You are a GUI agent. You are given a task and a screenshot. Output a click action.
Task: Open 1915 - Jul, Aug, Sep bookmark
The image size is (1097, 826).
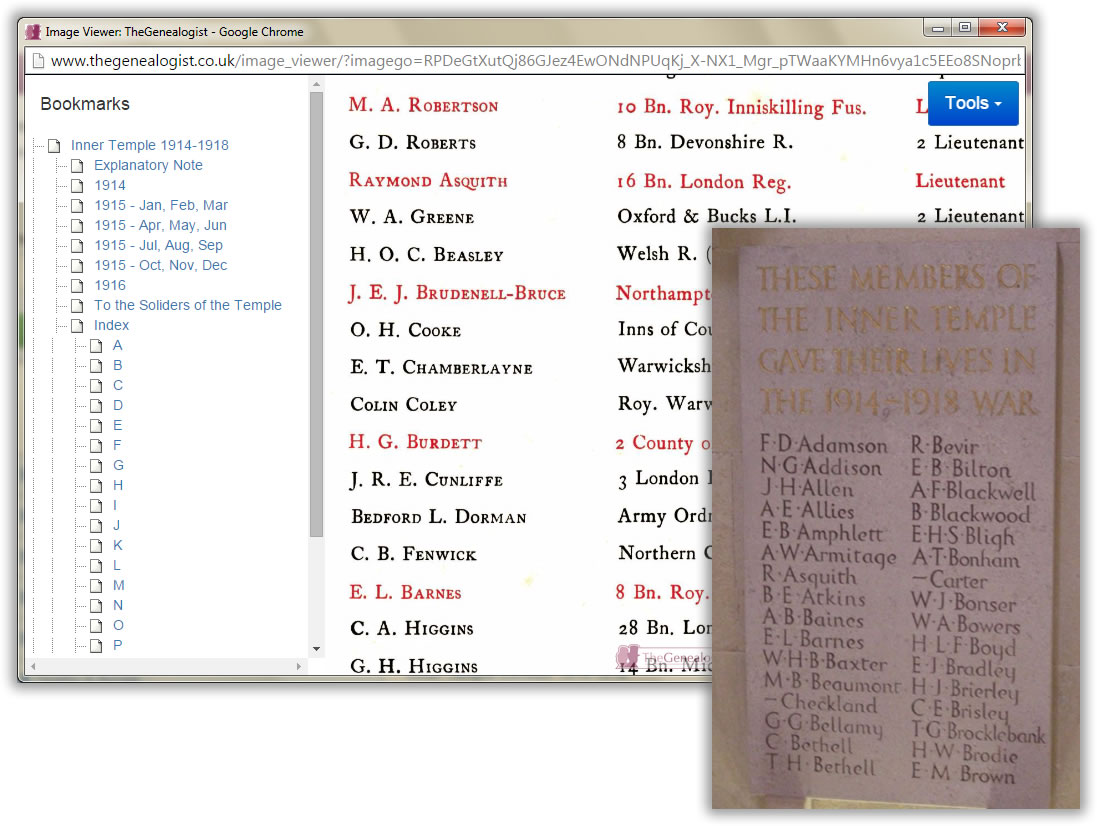pos(158,245)
